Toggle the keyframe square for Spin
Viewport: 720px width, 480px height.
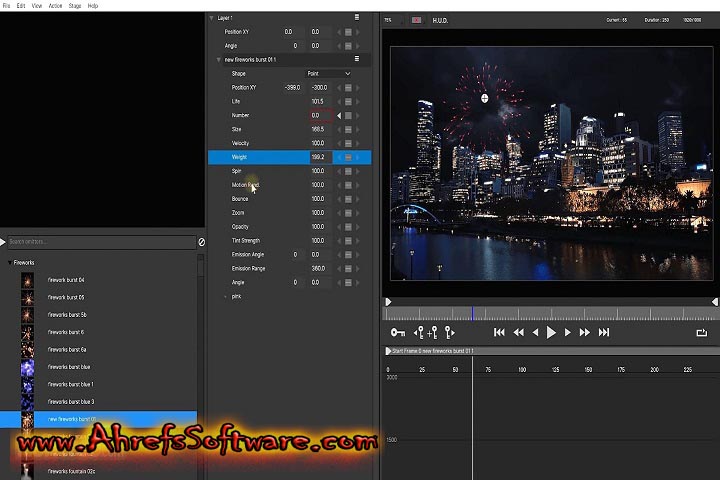point(348,171)
